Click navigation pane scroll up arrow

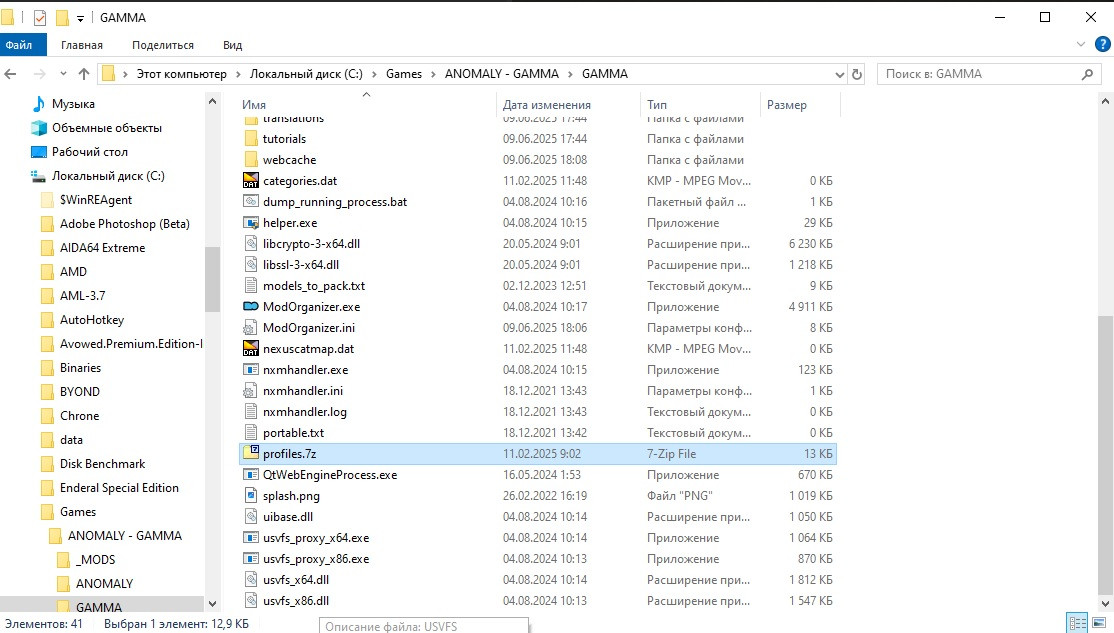(x=212, y=102)
